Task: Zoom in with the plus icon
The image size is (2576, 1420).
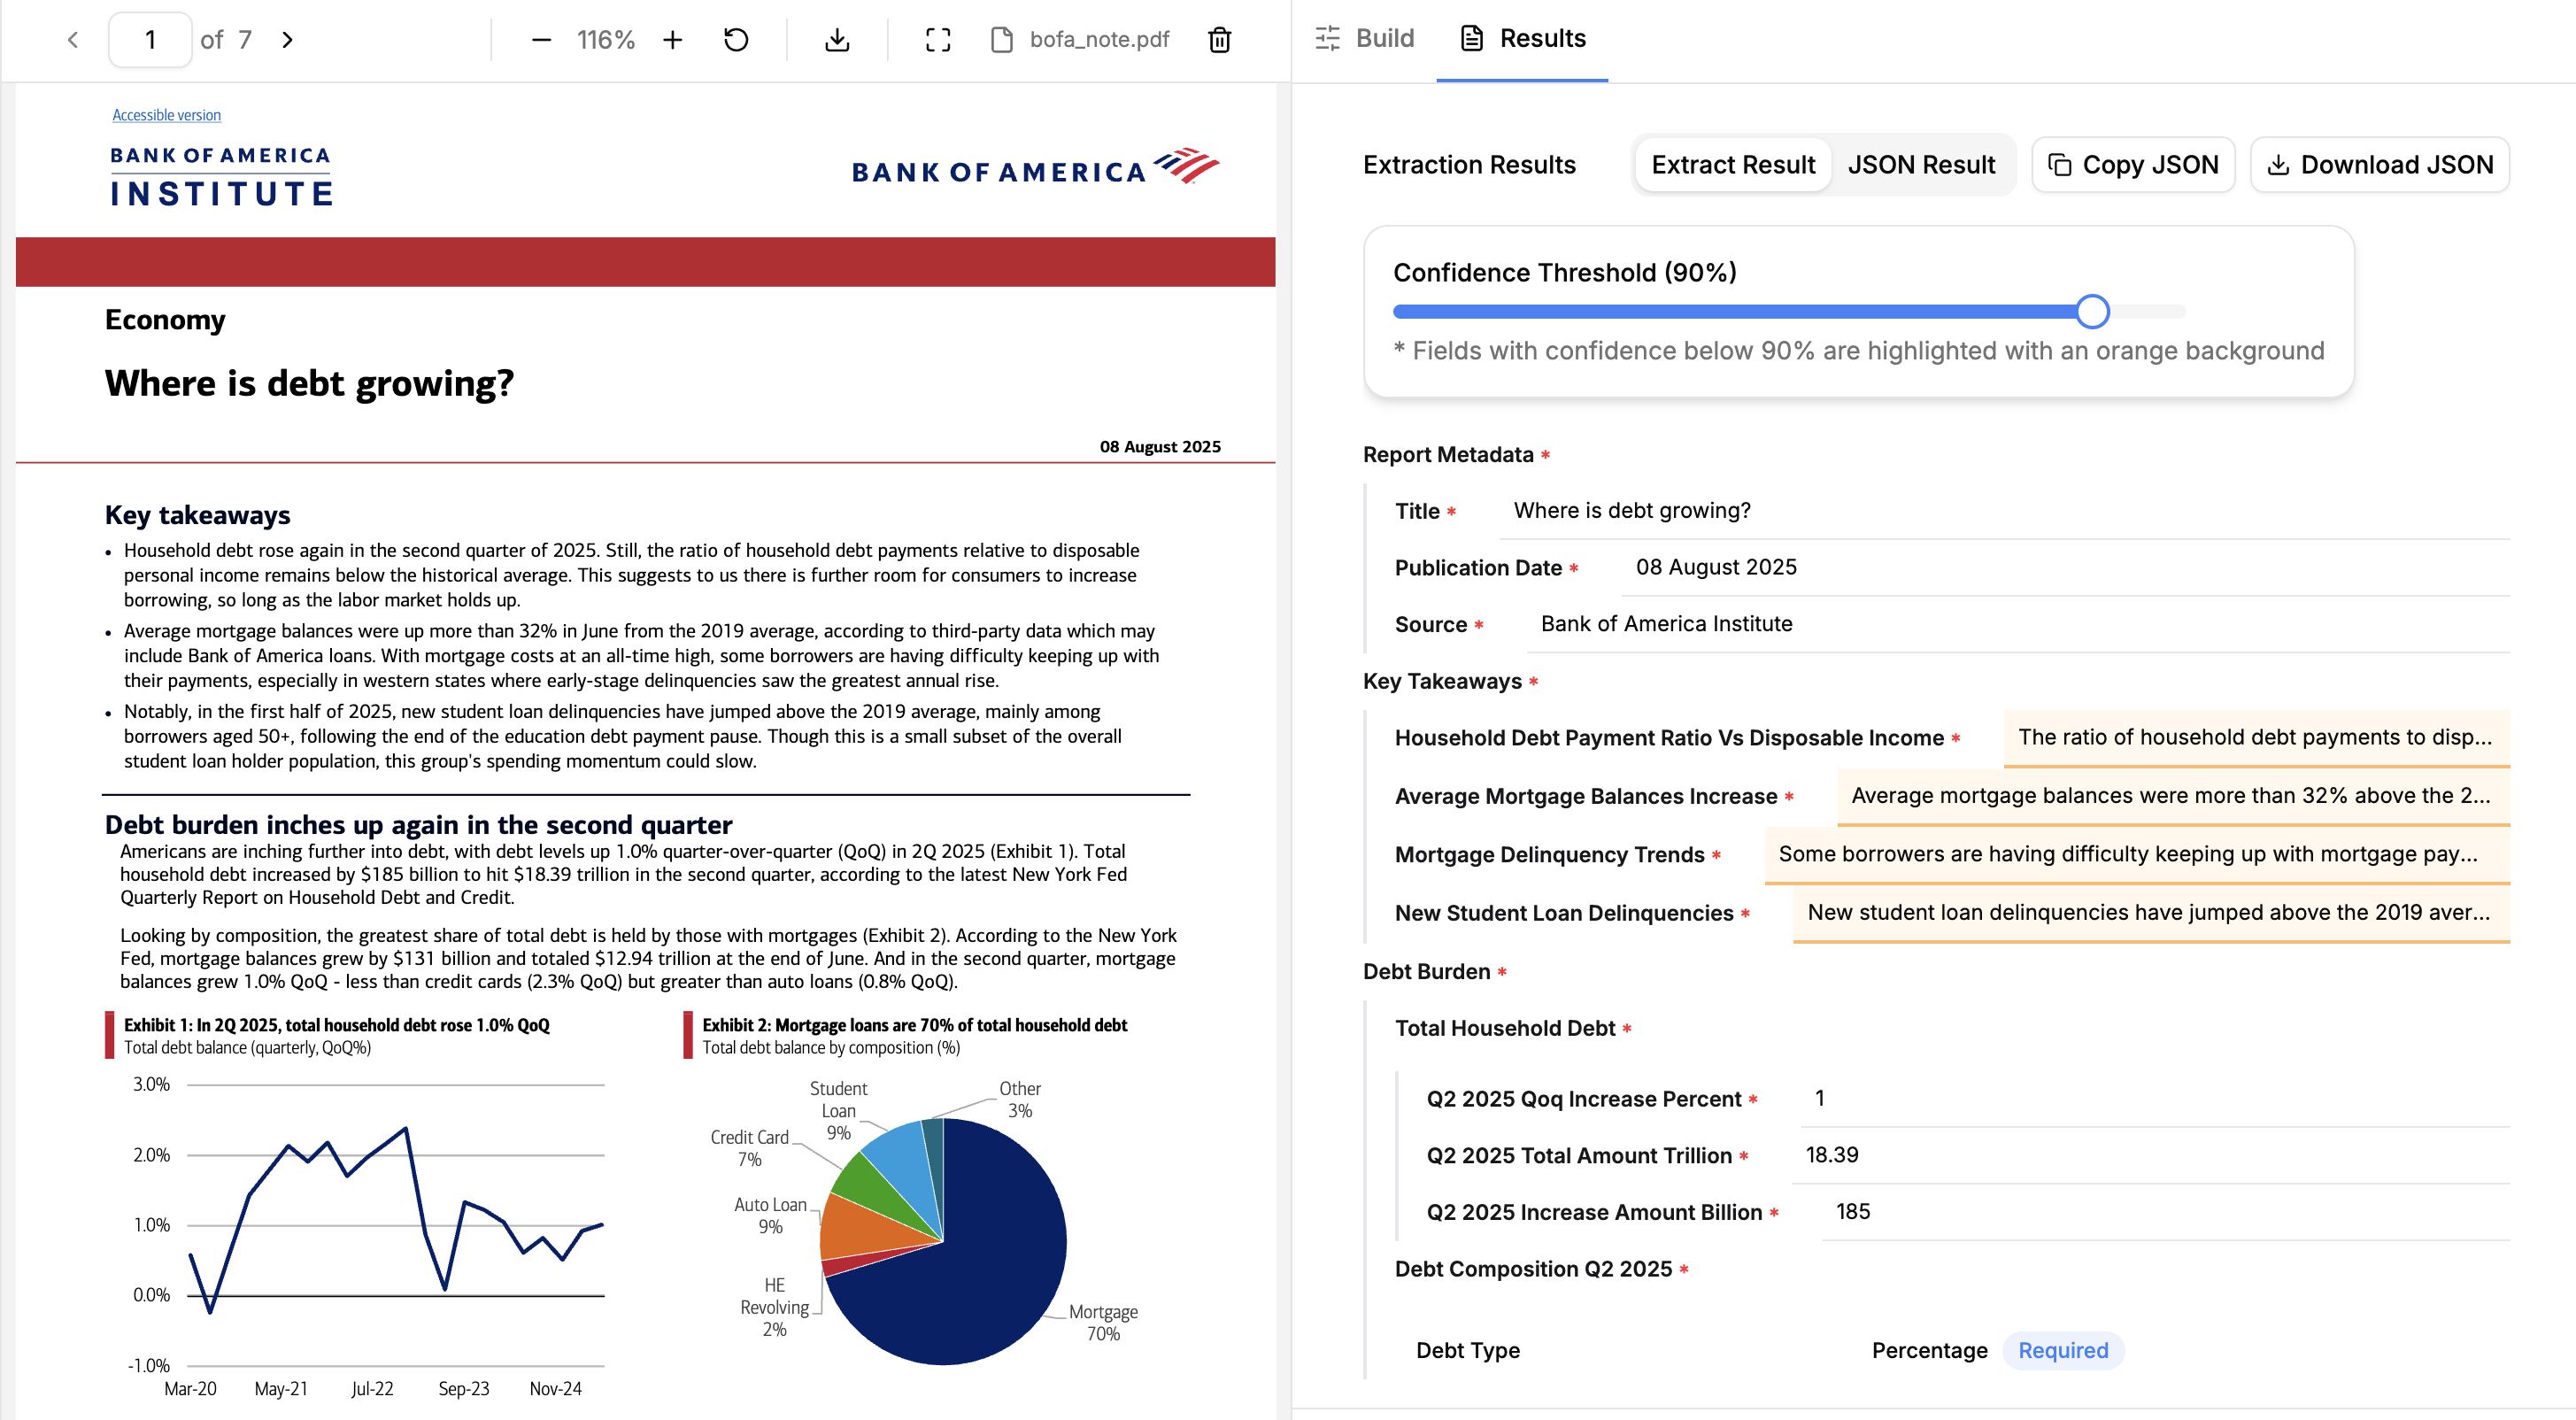Action: [673, 40]
